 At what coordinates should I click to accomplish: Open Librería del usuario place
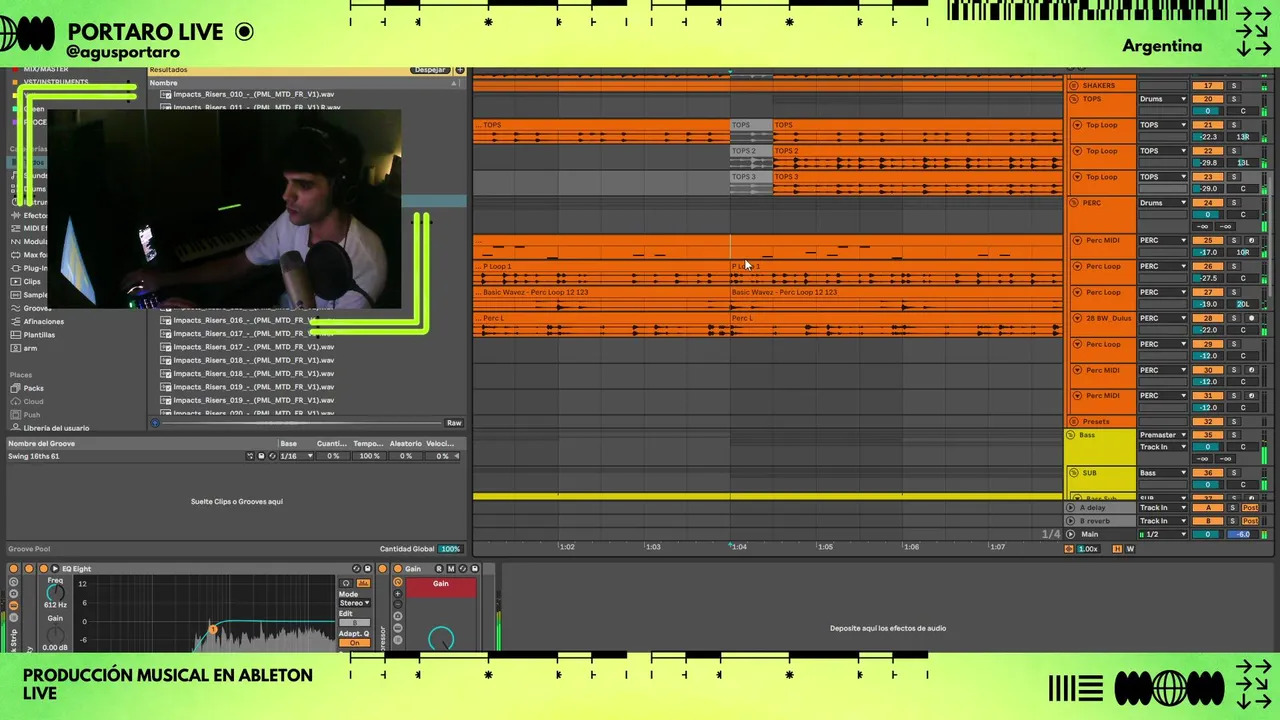tap(56, 428)
